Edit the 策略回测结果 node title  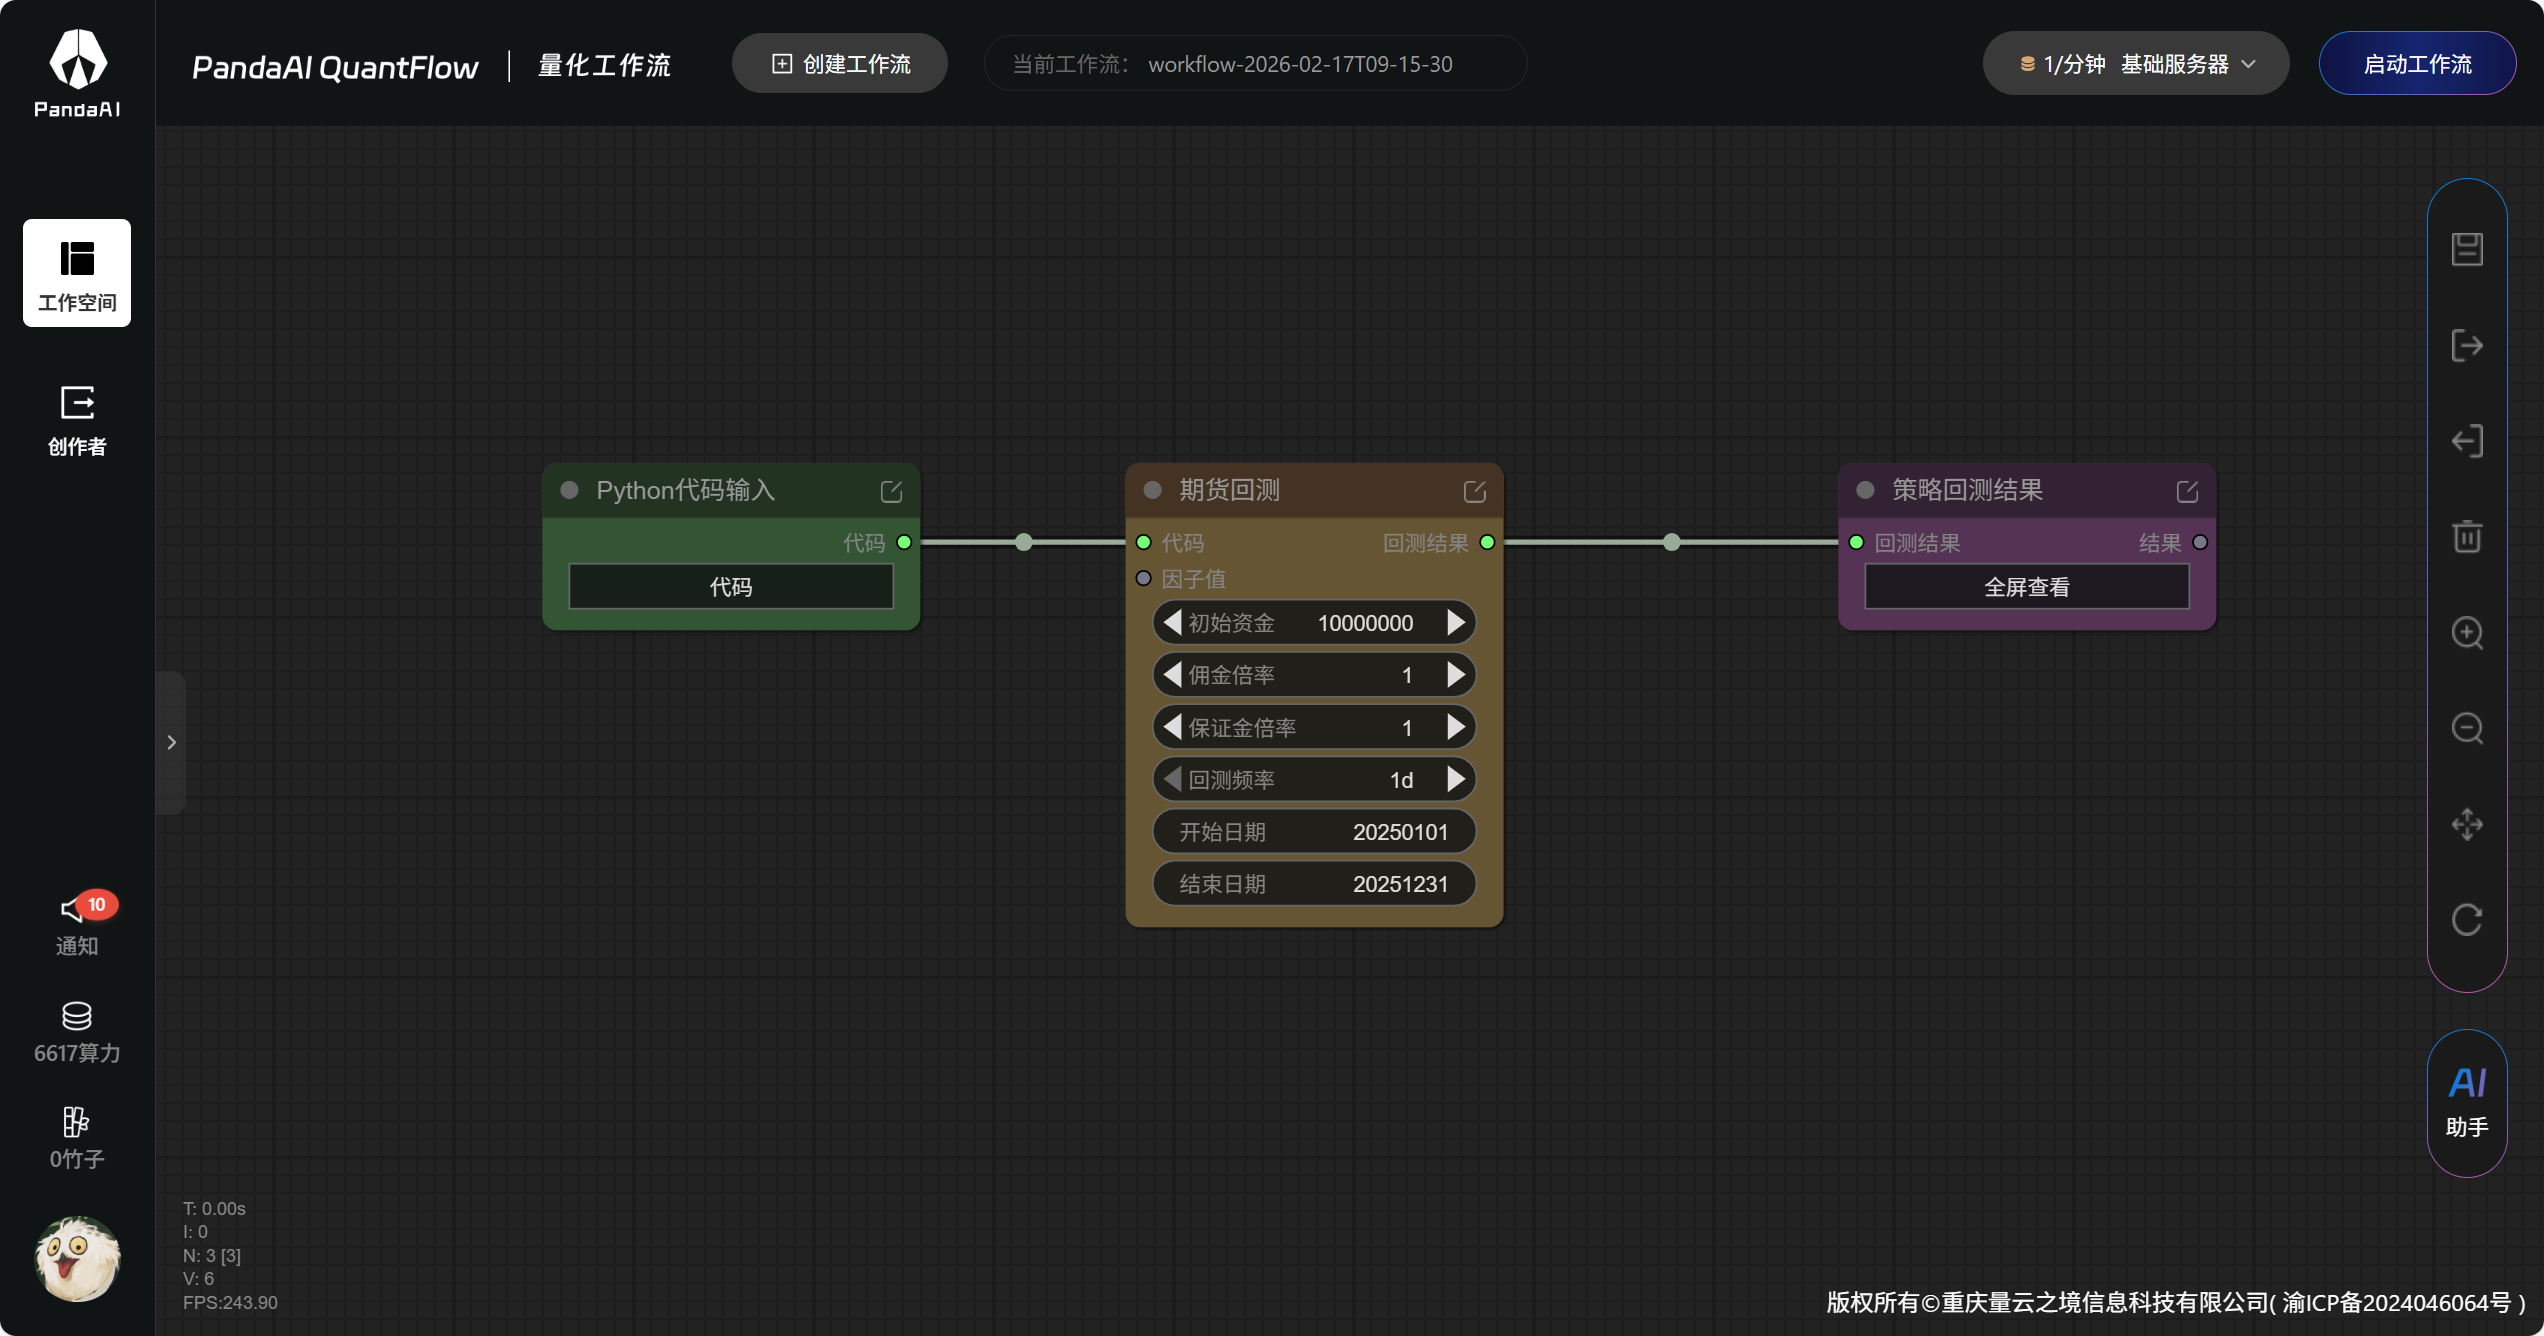click(x=2187, y=491)
